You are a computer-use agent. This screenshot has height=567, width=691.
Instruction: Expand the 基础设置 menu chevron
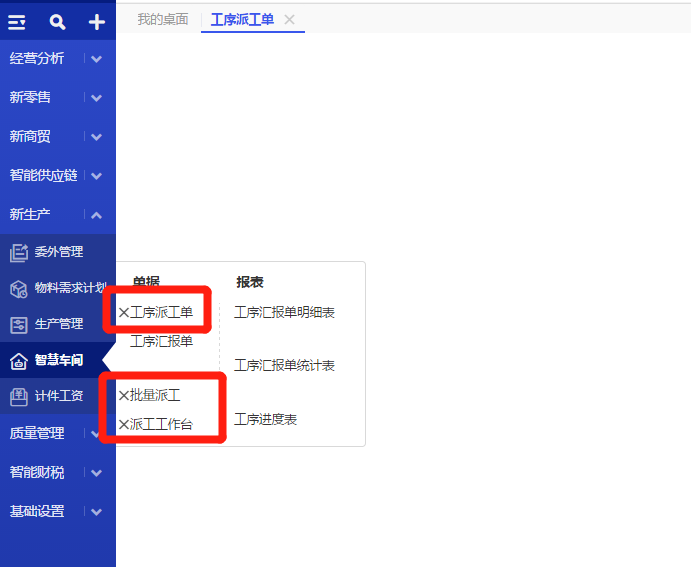[x=97, y=512]
